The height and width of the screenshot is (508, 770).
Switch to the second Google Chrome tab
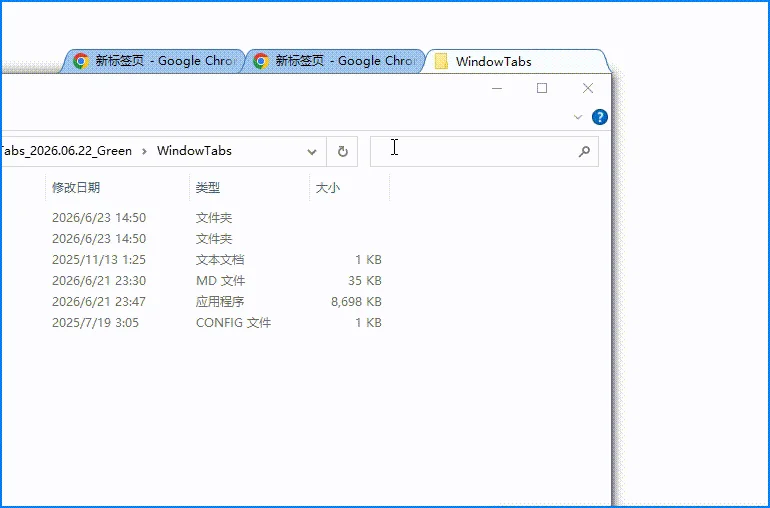333,61
